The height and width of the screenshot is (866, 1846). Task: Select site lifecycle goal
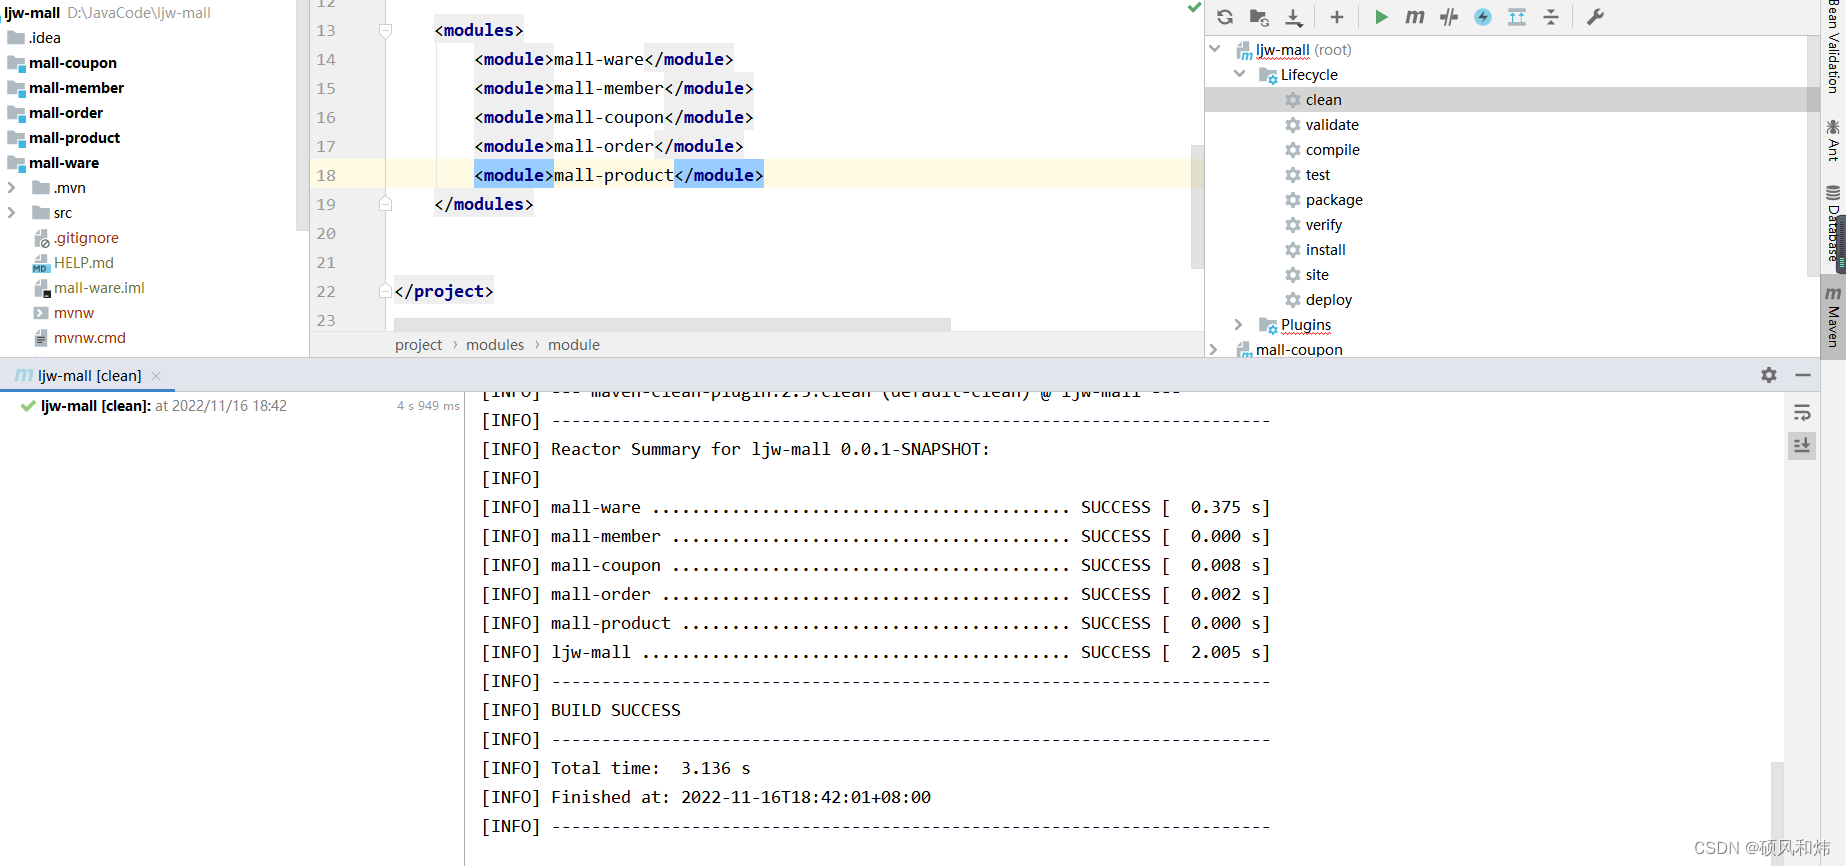pos(1317,275)
